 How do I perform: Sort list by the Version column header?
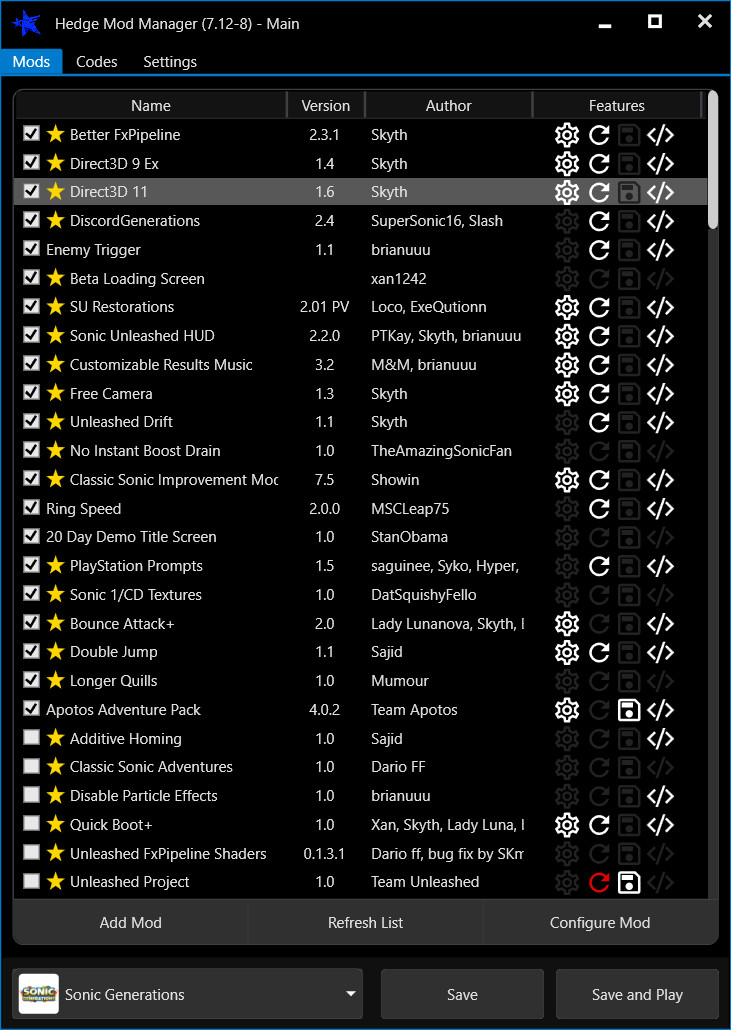(x=325, y=106)
